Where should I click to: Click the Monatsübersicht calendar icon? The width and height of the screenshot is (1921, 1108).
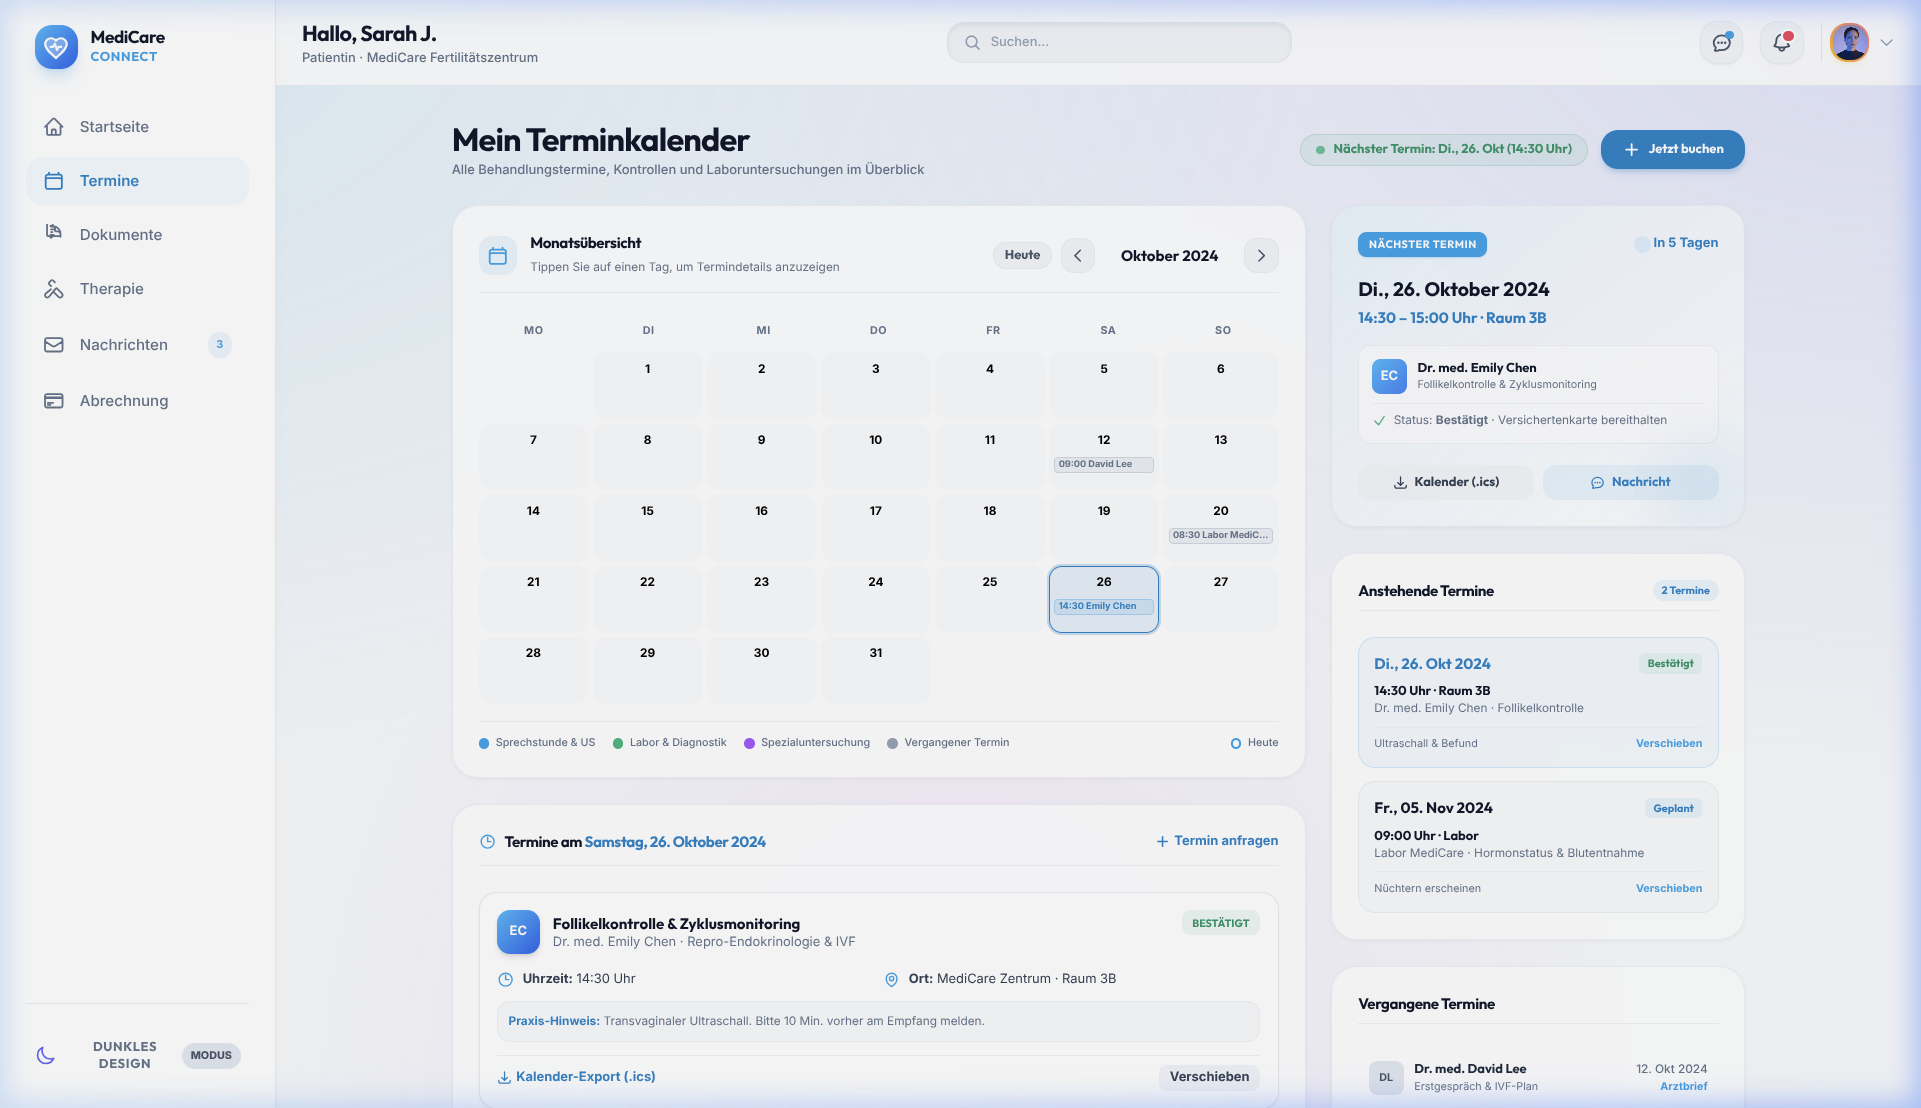coord(498,256)
